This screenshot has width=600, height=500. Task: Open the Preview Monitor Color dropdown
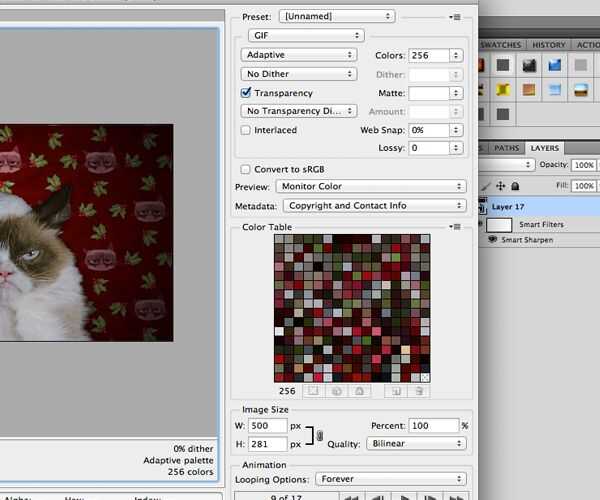371,186
